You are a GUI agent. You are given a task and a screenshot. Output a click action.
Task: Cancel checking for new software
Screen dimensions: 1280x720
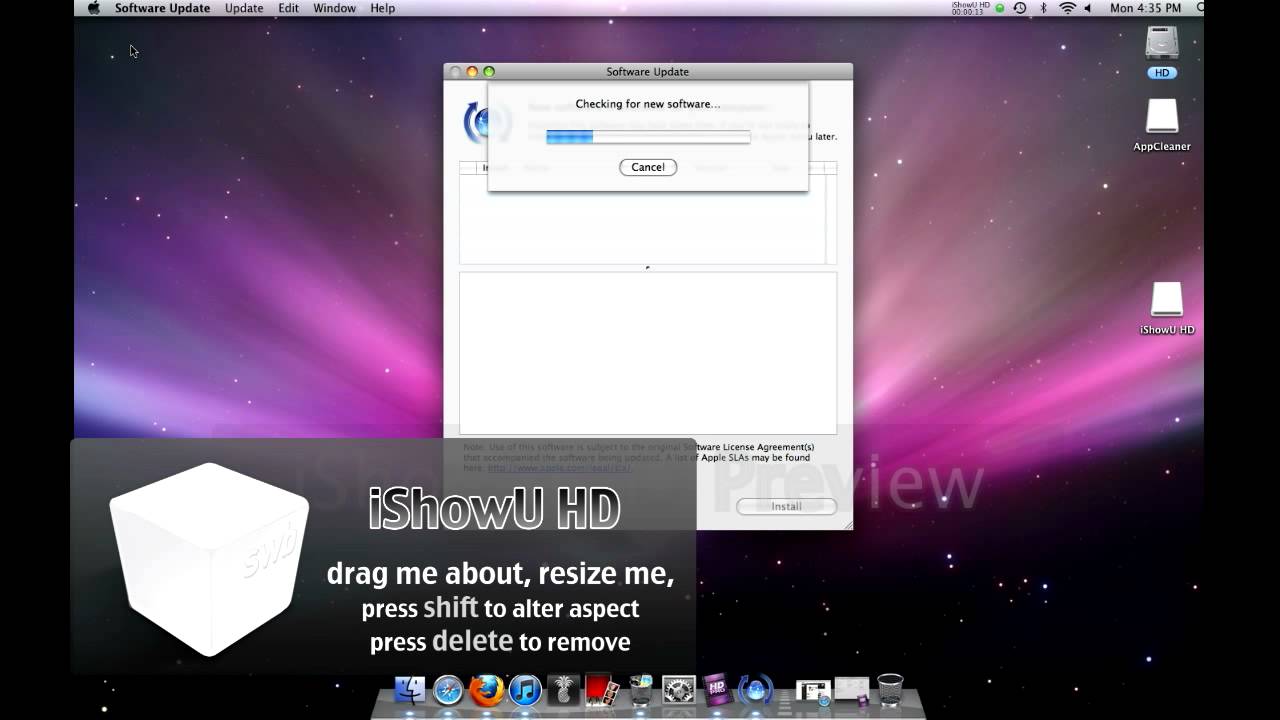point(648,167)
